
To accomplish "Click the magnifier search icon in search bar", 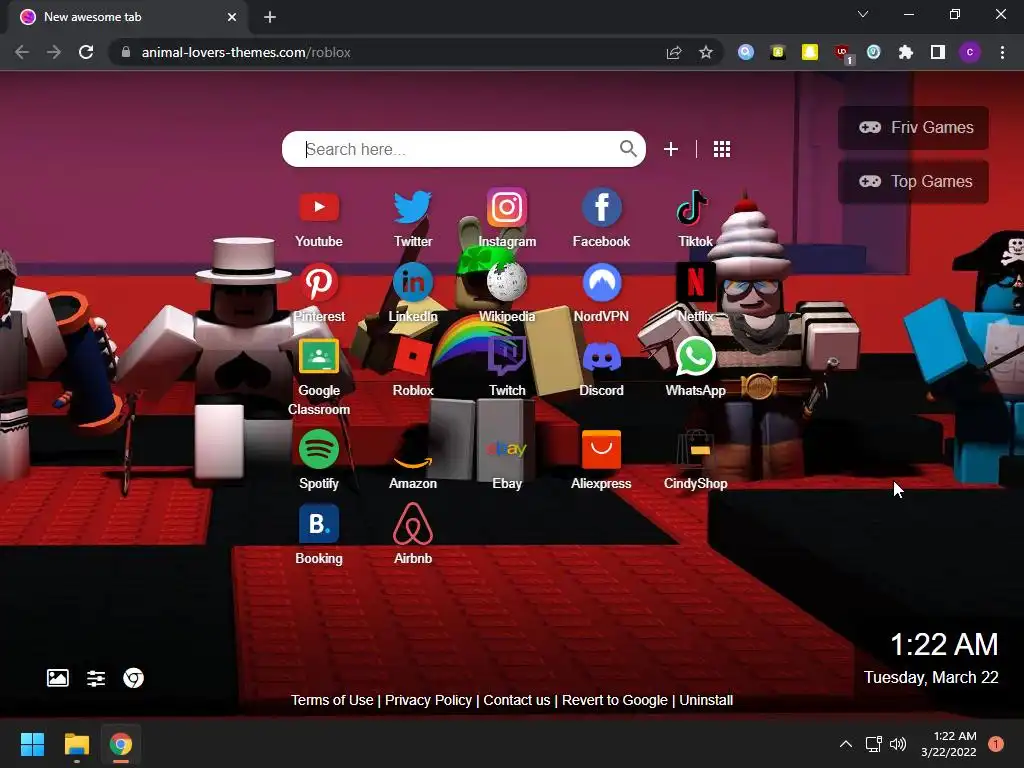I will click(x=628, y=149).
